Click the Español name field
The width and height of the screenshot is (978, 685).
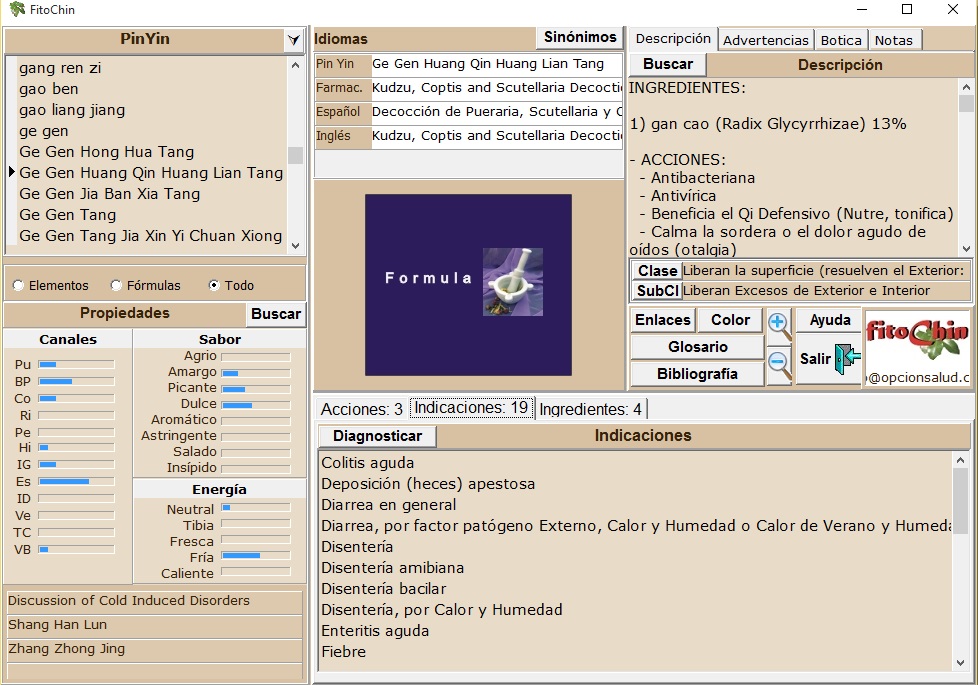[496, 112]
